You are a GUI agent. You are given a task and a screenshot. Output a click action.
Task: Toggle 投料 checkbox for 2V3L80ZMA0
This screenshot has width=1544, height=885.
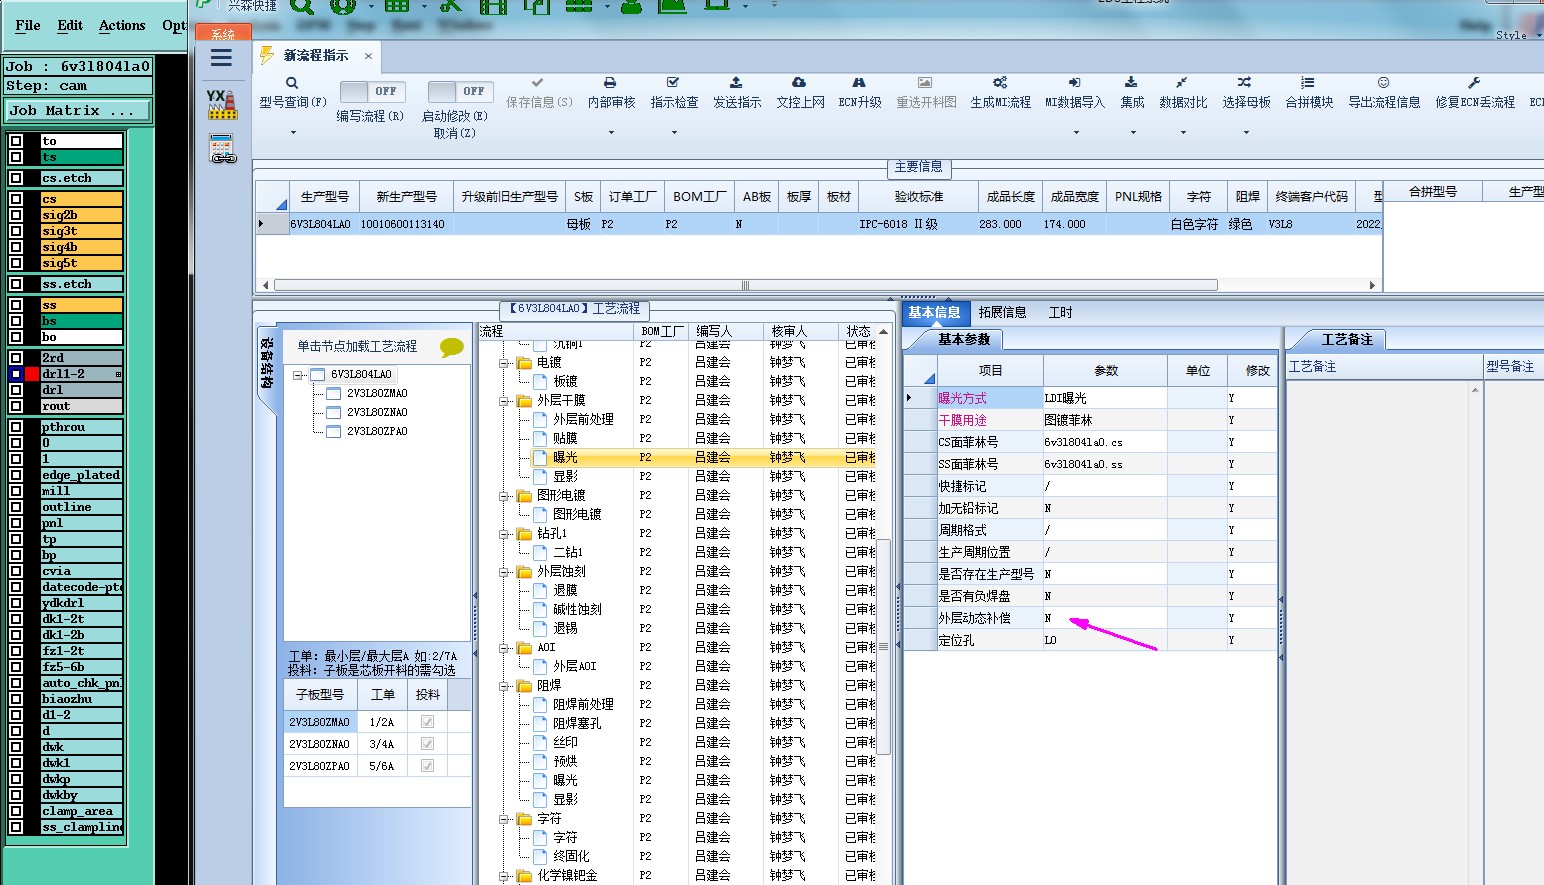coord(427,722)
